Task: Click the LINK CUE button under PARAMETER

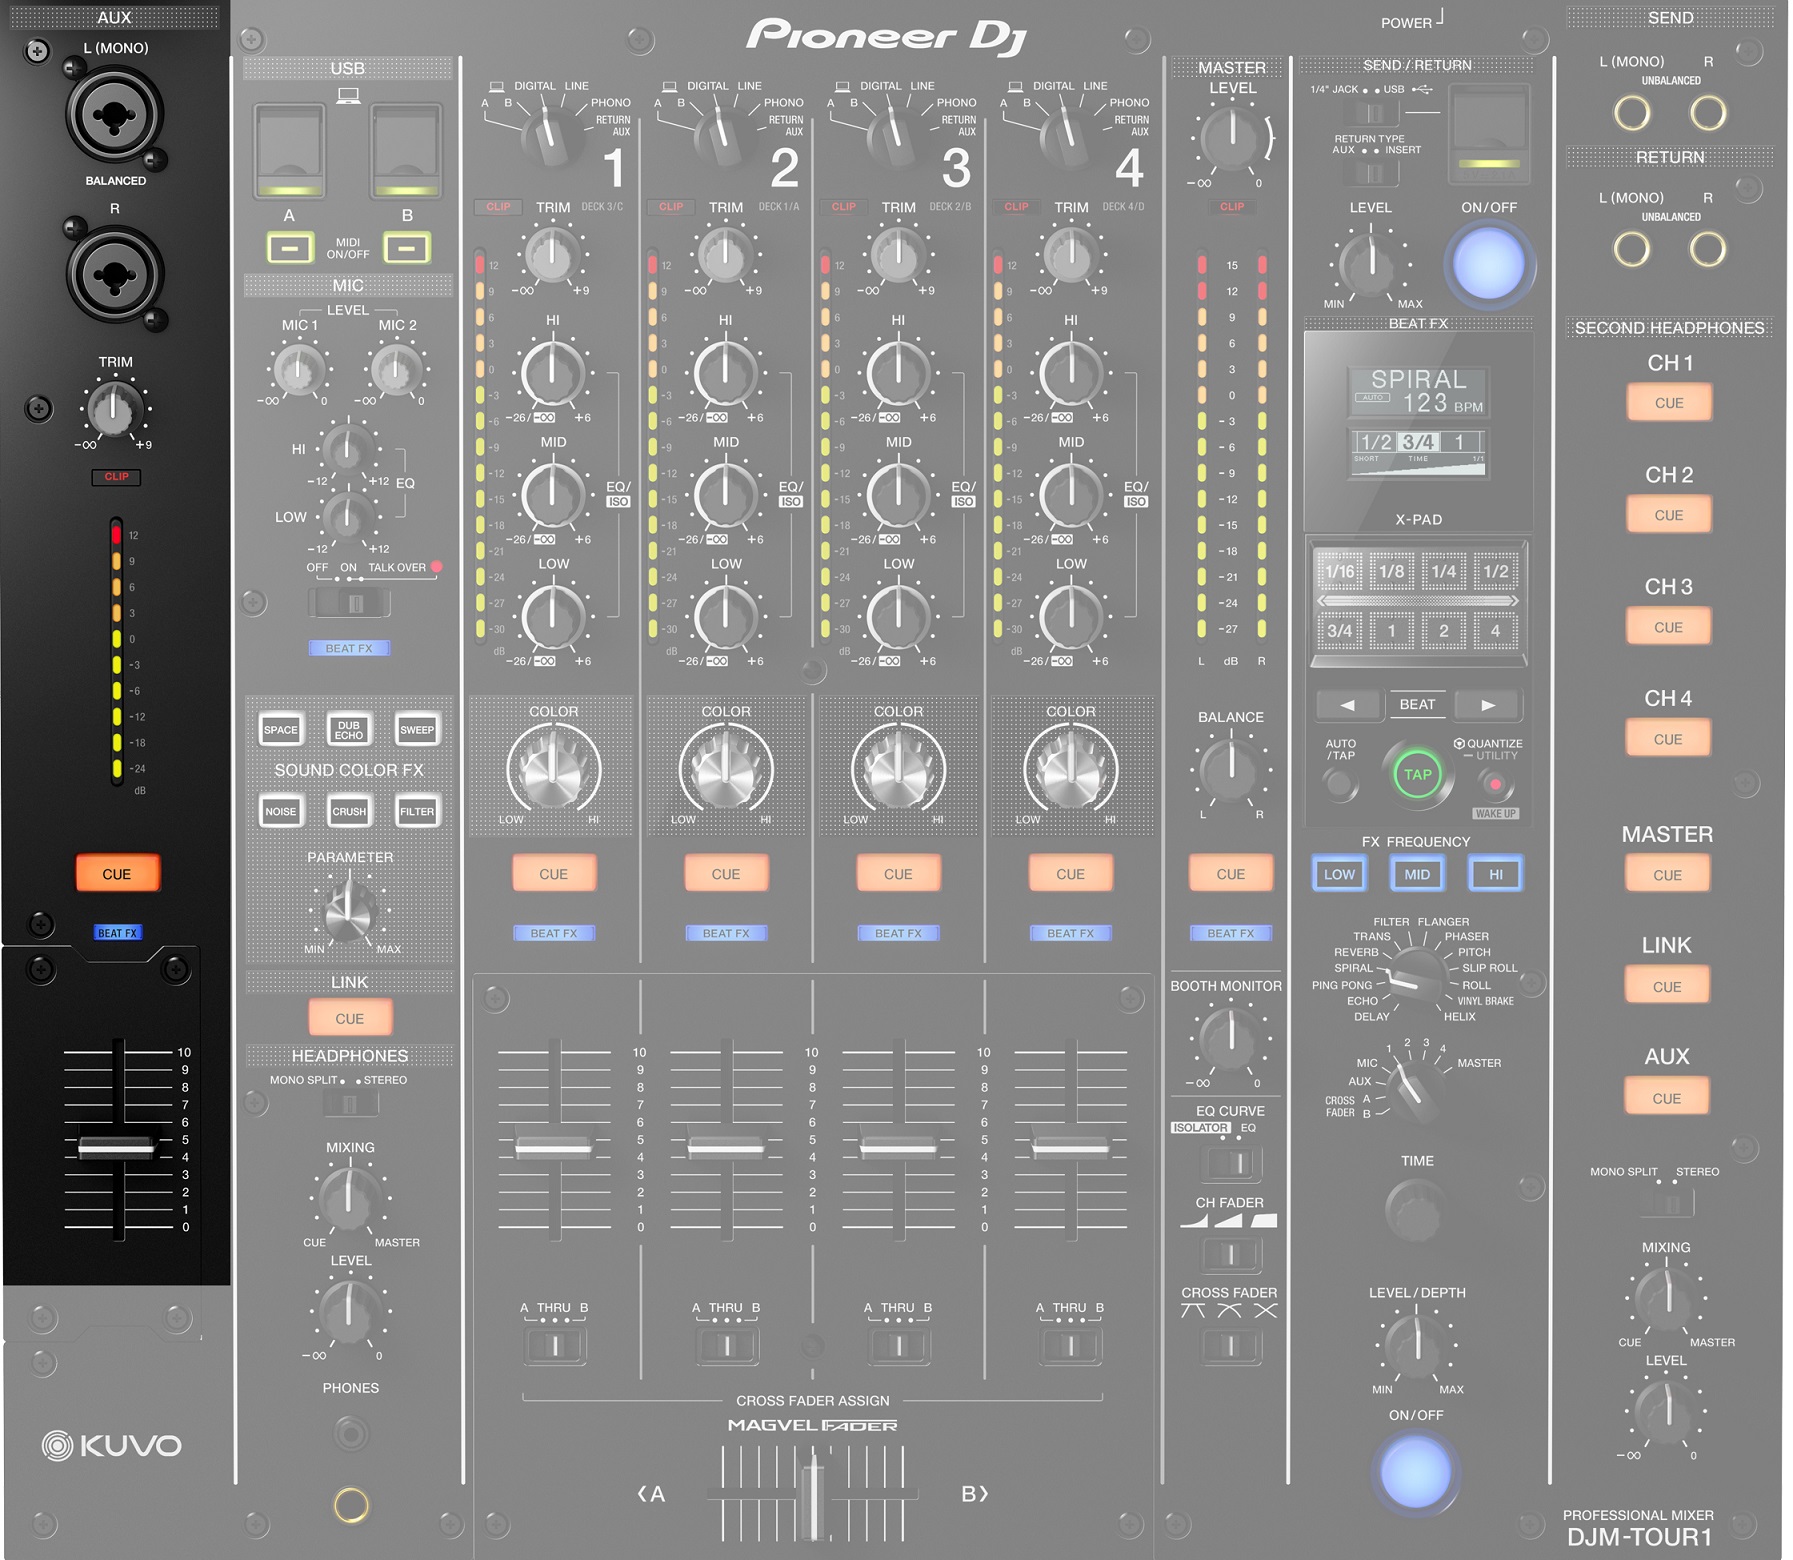Action: 349,1018
